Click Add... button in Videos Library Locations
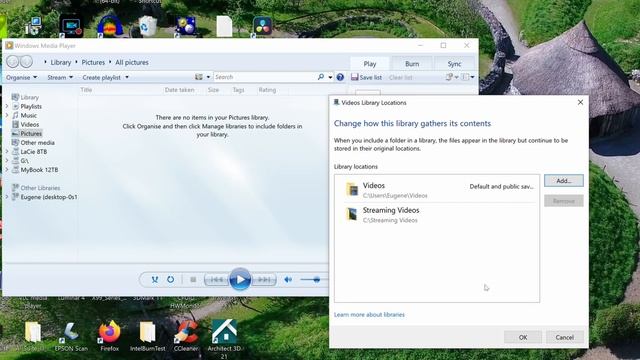Viewport: 640px width, 360px height. coord(564,180)
